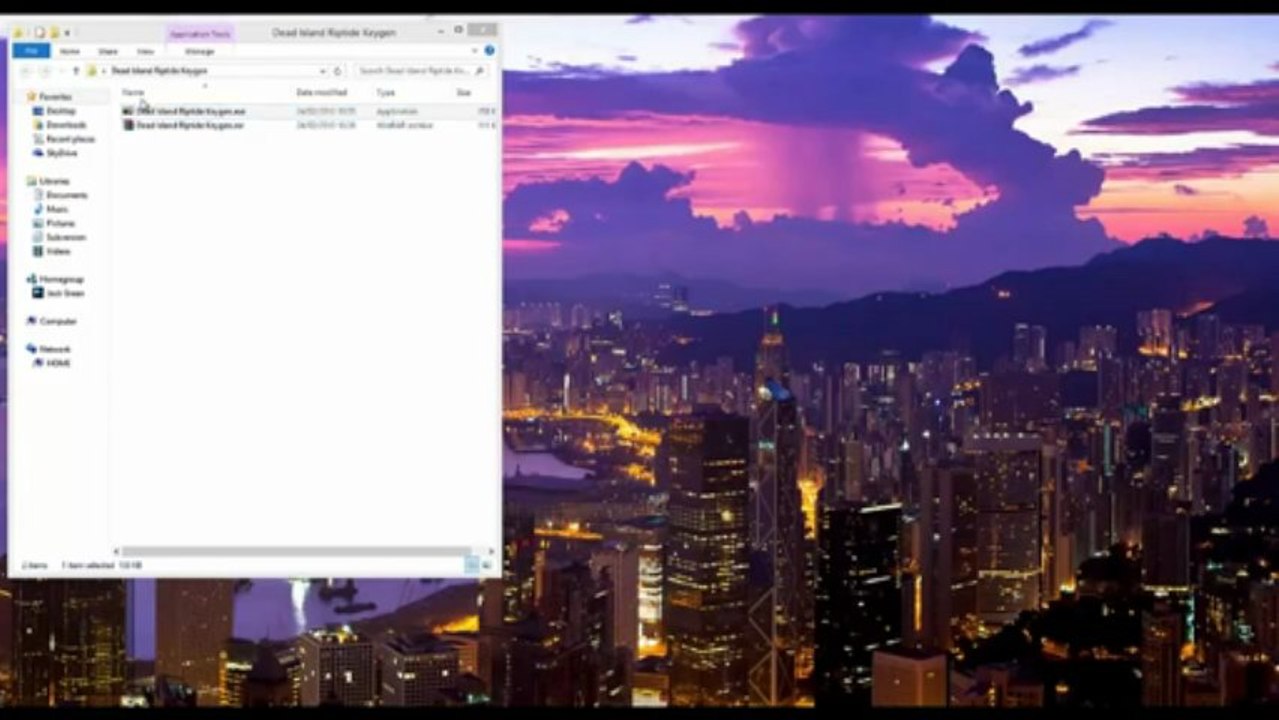Open Downloads under Favorites
This screenshot has width=1279, height=720.
[66, 125]
